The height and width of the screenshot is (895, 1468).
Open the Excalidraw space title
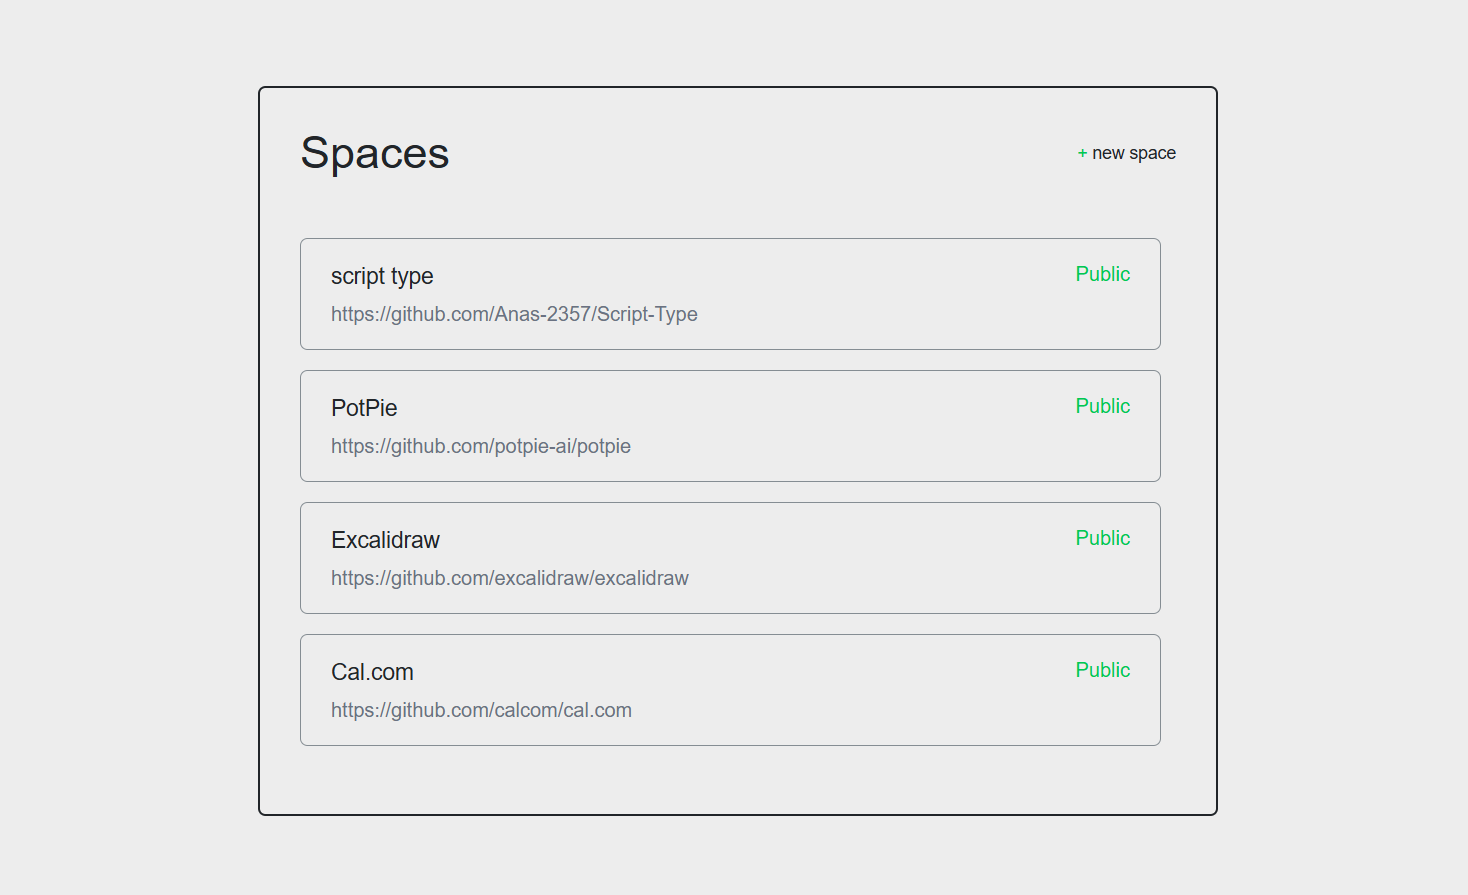(x=385, y=540)
